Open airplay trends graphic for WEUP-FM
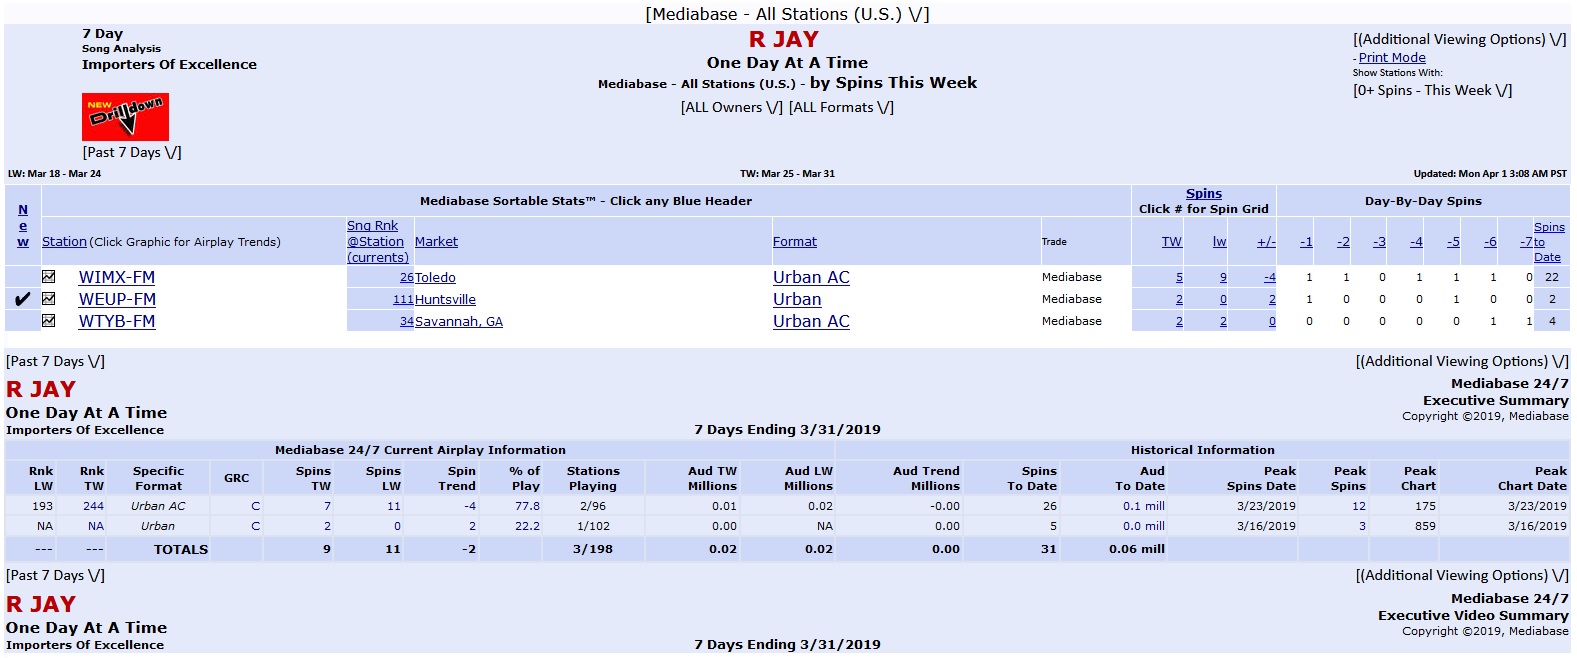 tap(48, 298)
